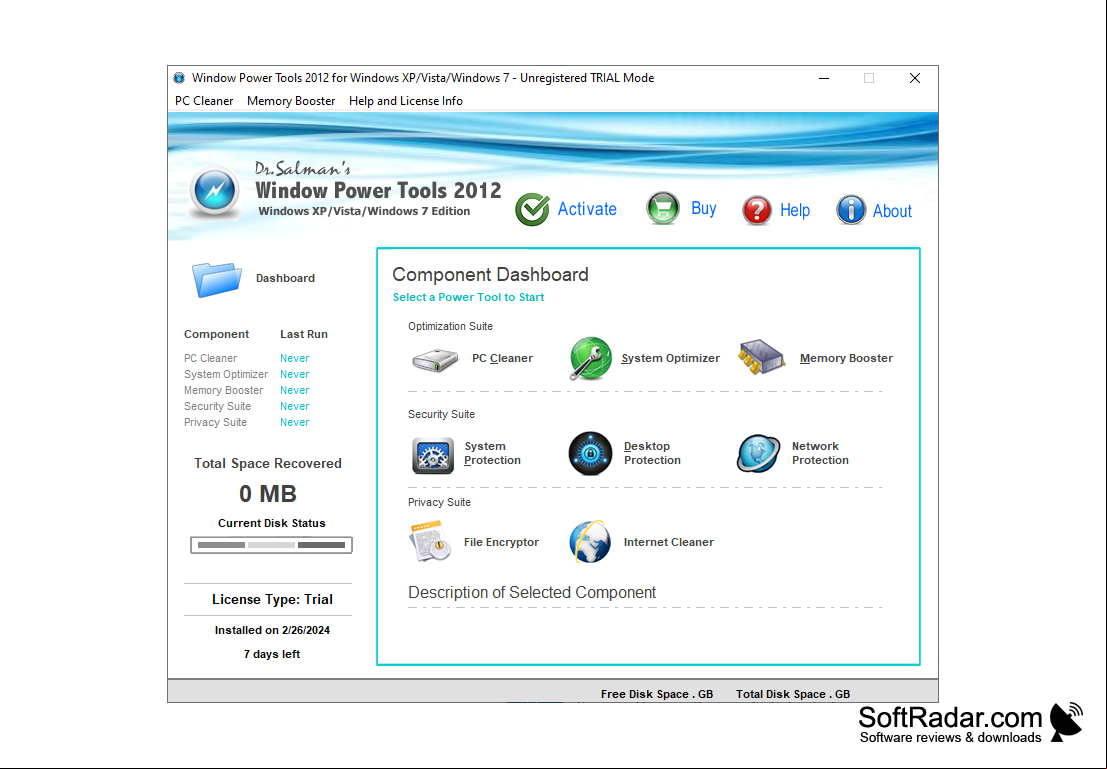Click the Network Protection label
This screenshot has width=1107, height=769.
(x=820, y=453)
